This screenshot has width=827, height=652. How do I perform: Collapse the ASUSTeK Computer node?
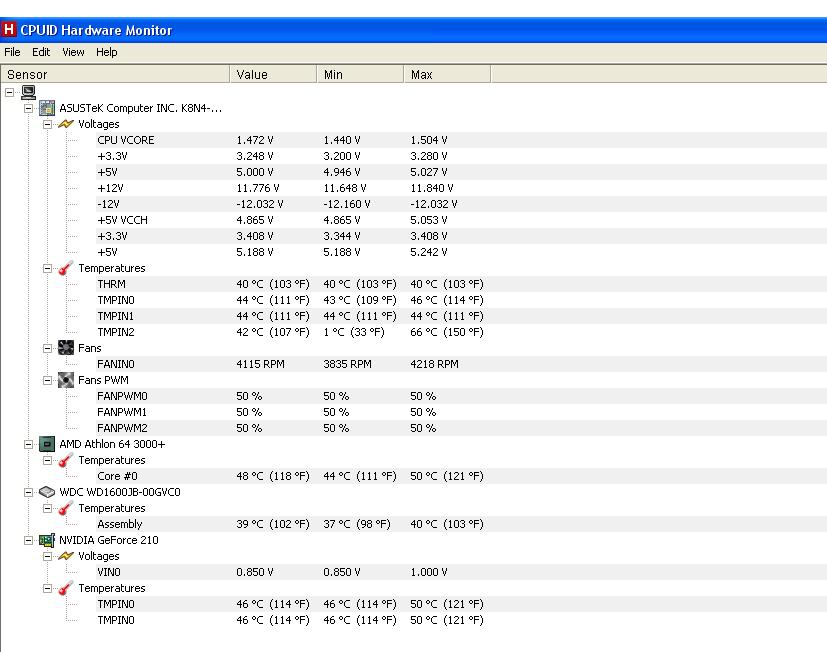pos(28,108)
